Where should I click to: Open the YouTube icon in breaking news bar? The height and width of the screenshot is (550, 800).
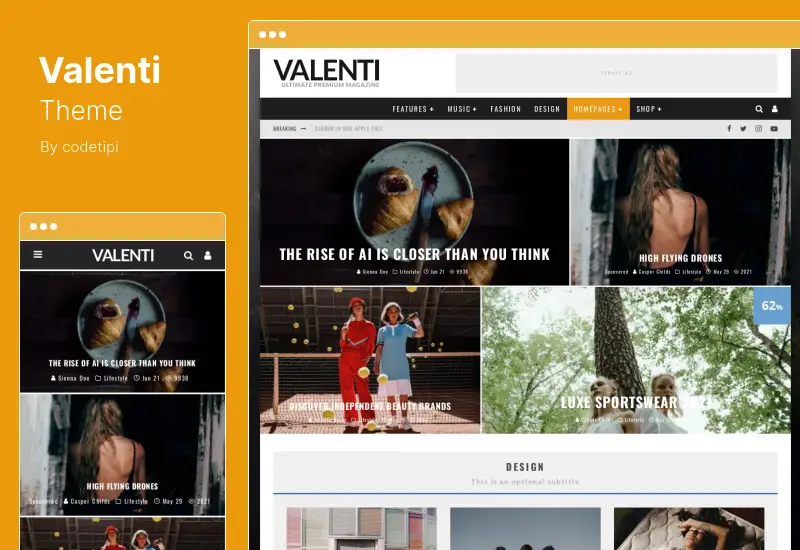pyautogui.click(x=774, y=129)
